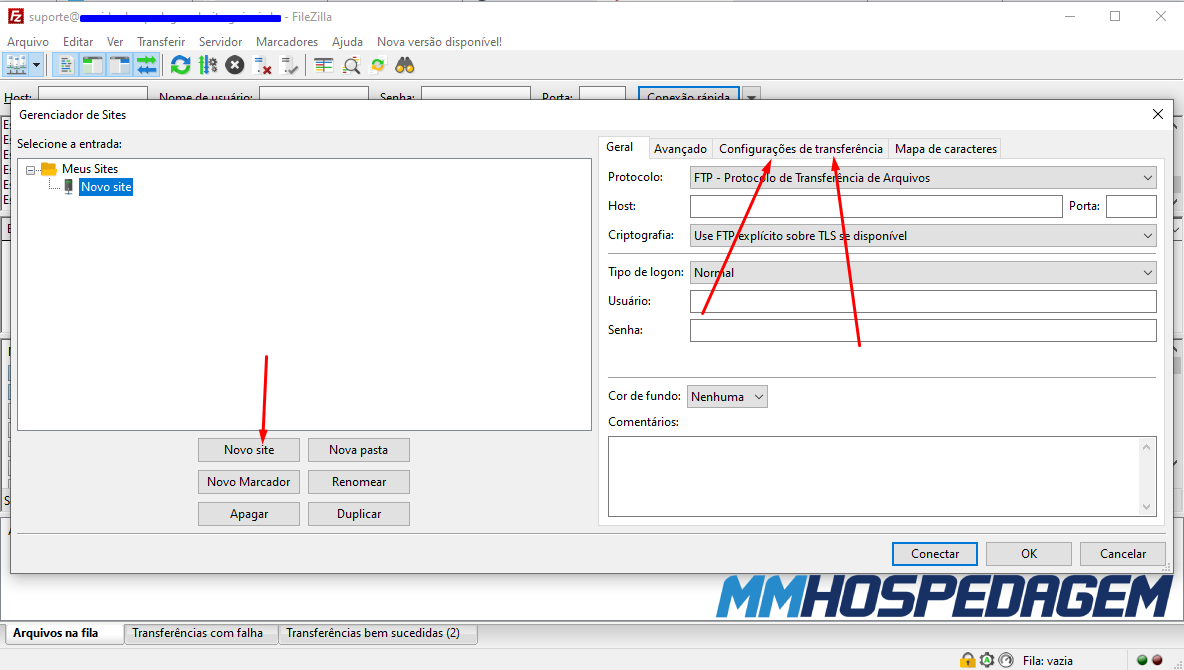Click the Apagar button

click(249, 514)
